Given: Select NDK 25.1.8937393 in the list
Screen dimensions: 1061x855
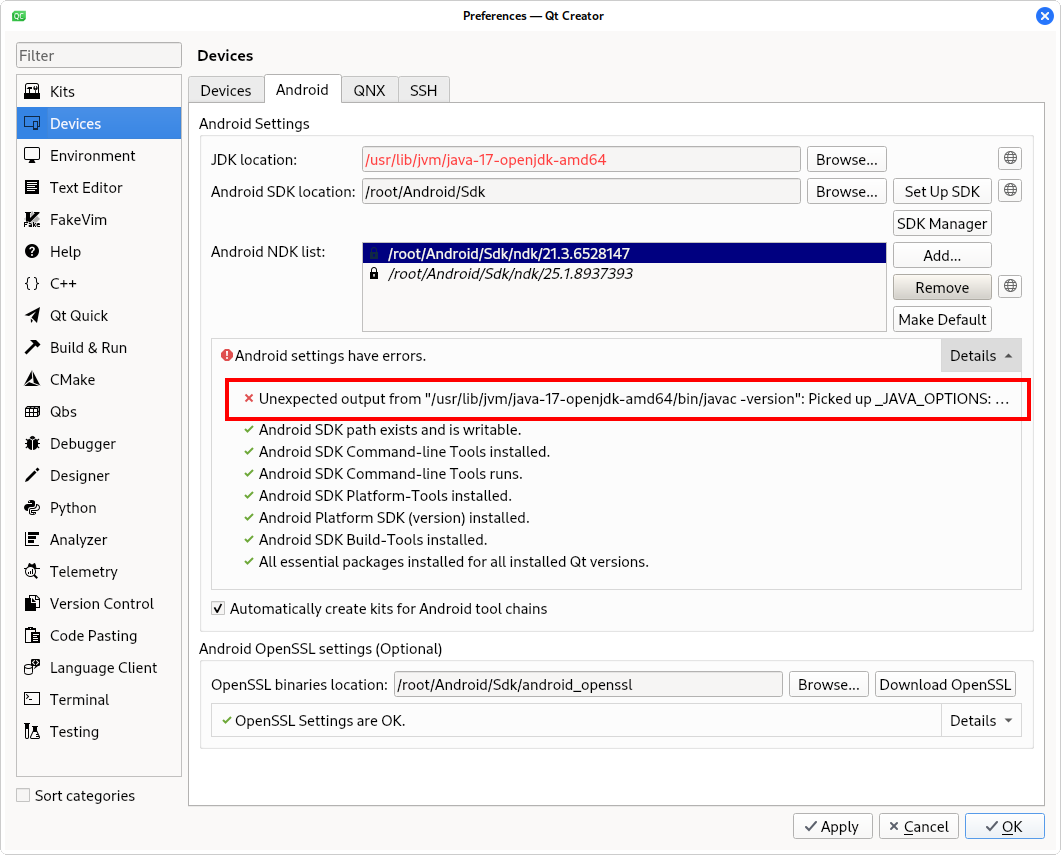Looking at the screenshot, I should (510, 274).
